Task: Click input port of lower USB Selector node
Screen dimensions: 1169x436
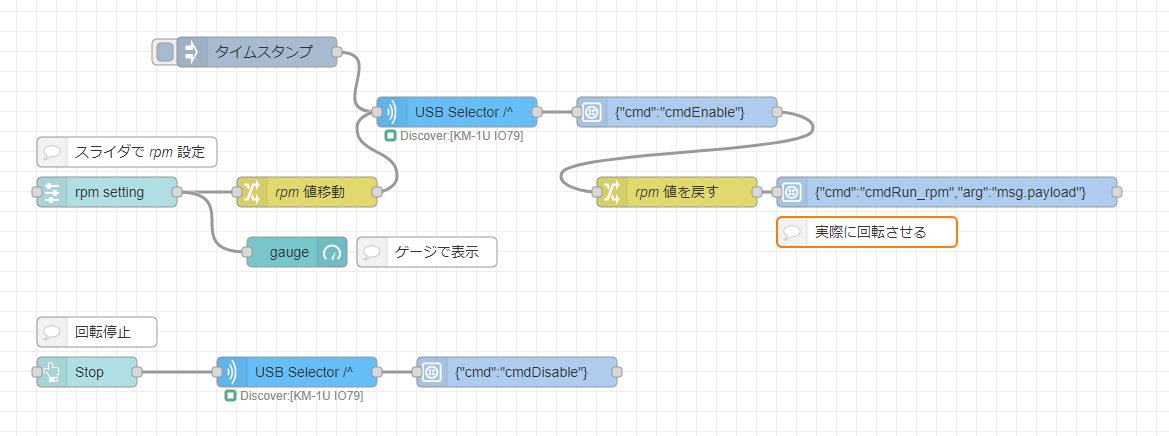Action: (216, 372)
